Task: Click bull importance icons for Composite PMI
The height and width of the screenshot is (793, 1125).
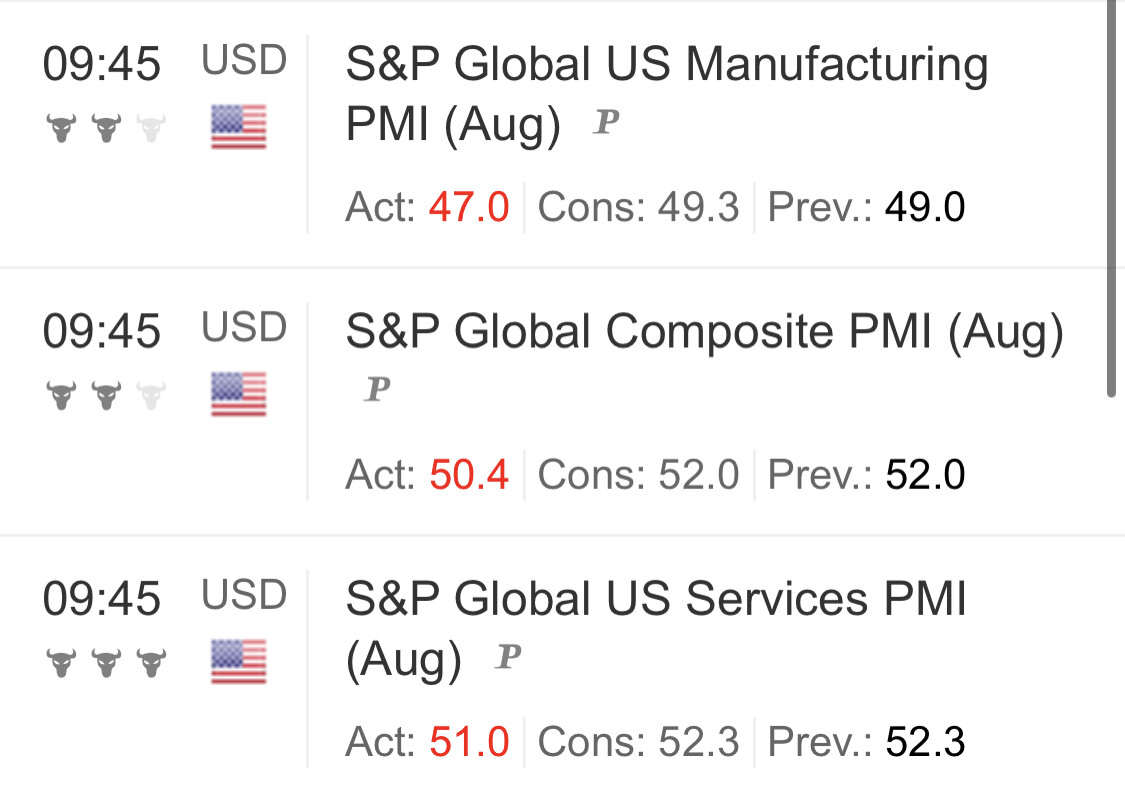Action: (106, 395)
